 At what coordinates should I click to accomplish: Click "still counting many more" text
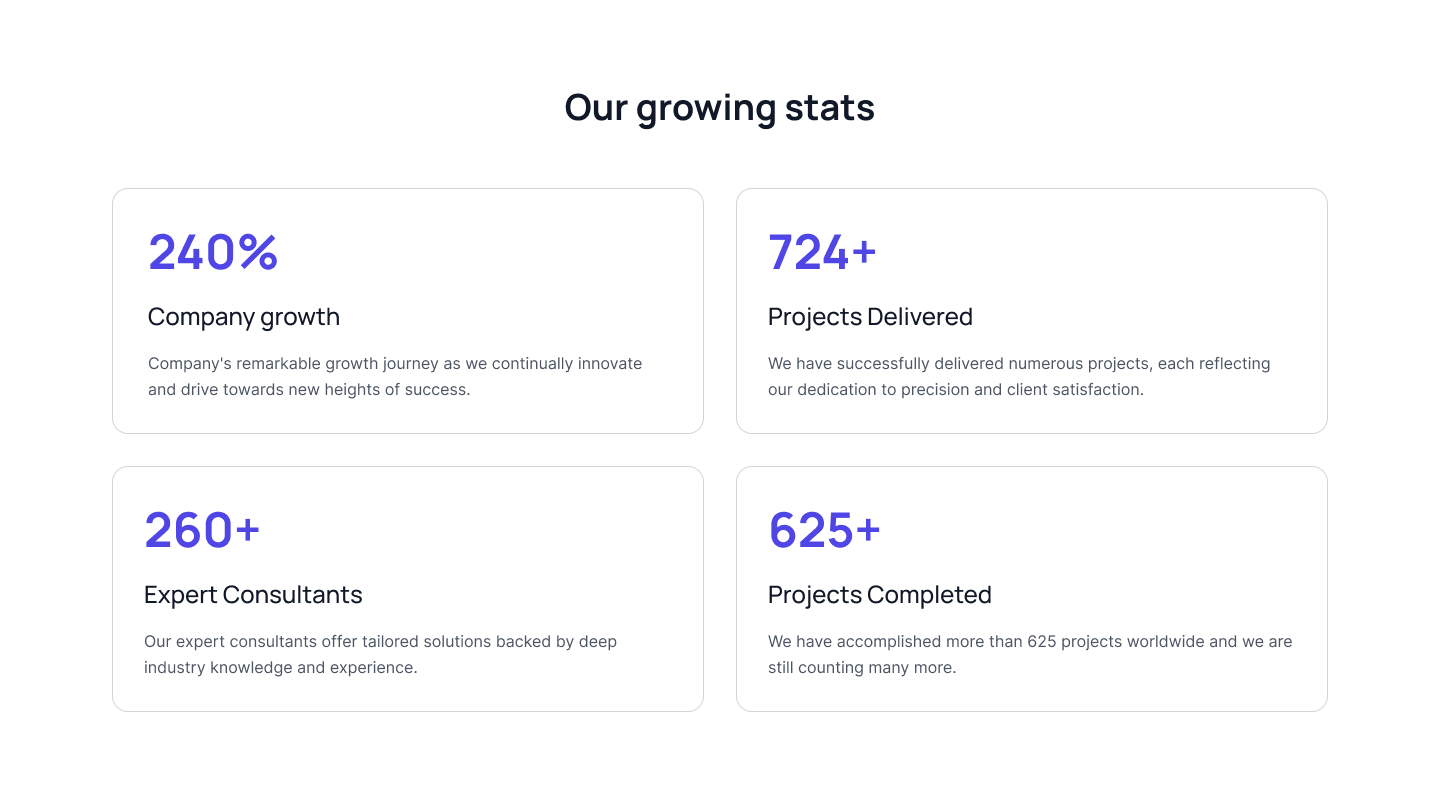(860, 668)
